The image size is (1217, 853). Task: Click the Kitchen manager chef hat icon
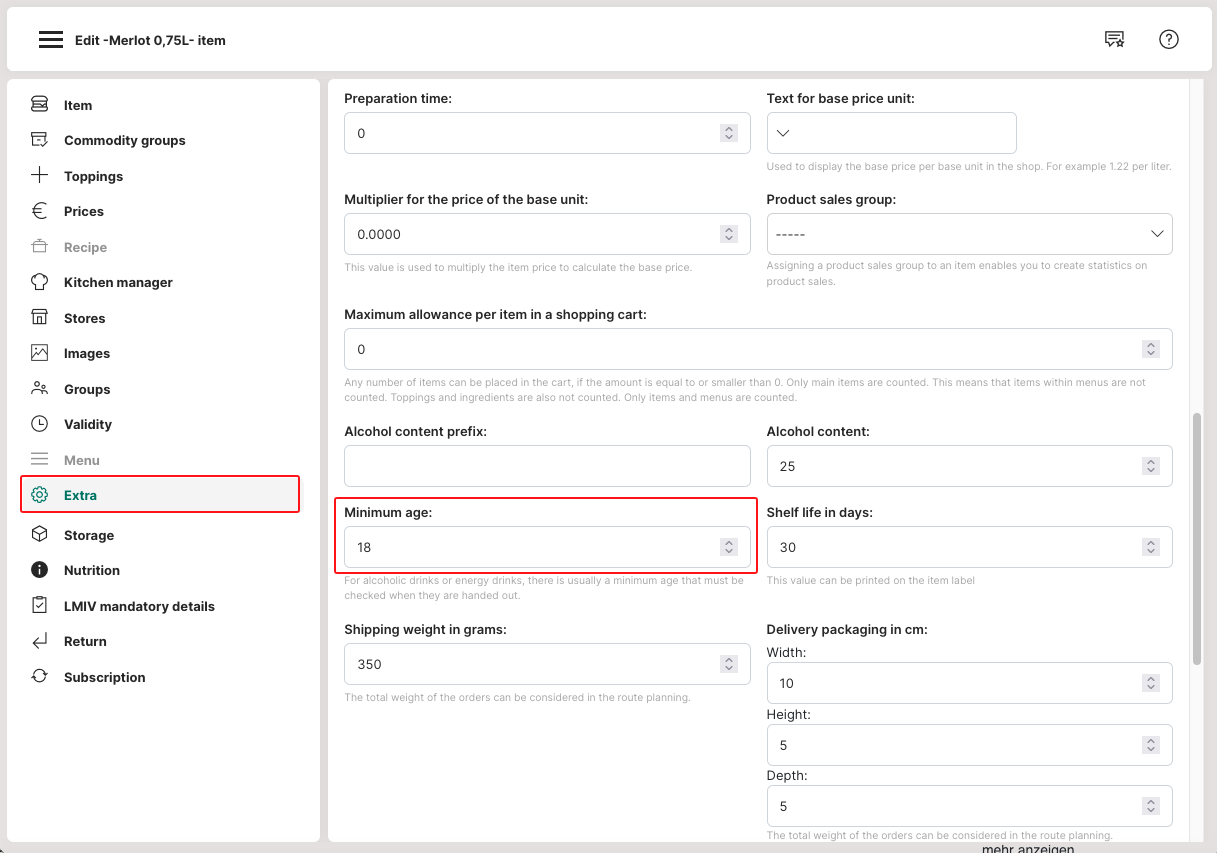coord(39,282)
